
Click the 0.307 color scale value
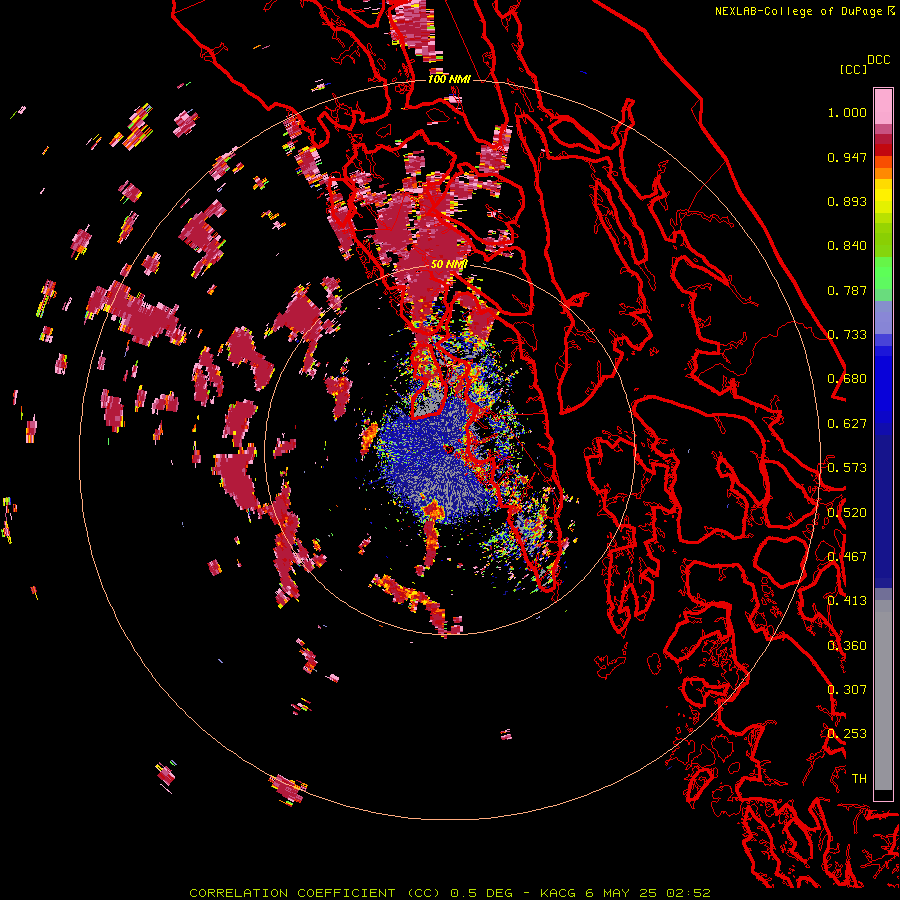click(x=847, y=690)
